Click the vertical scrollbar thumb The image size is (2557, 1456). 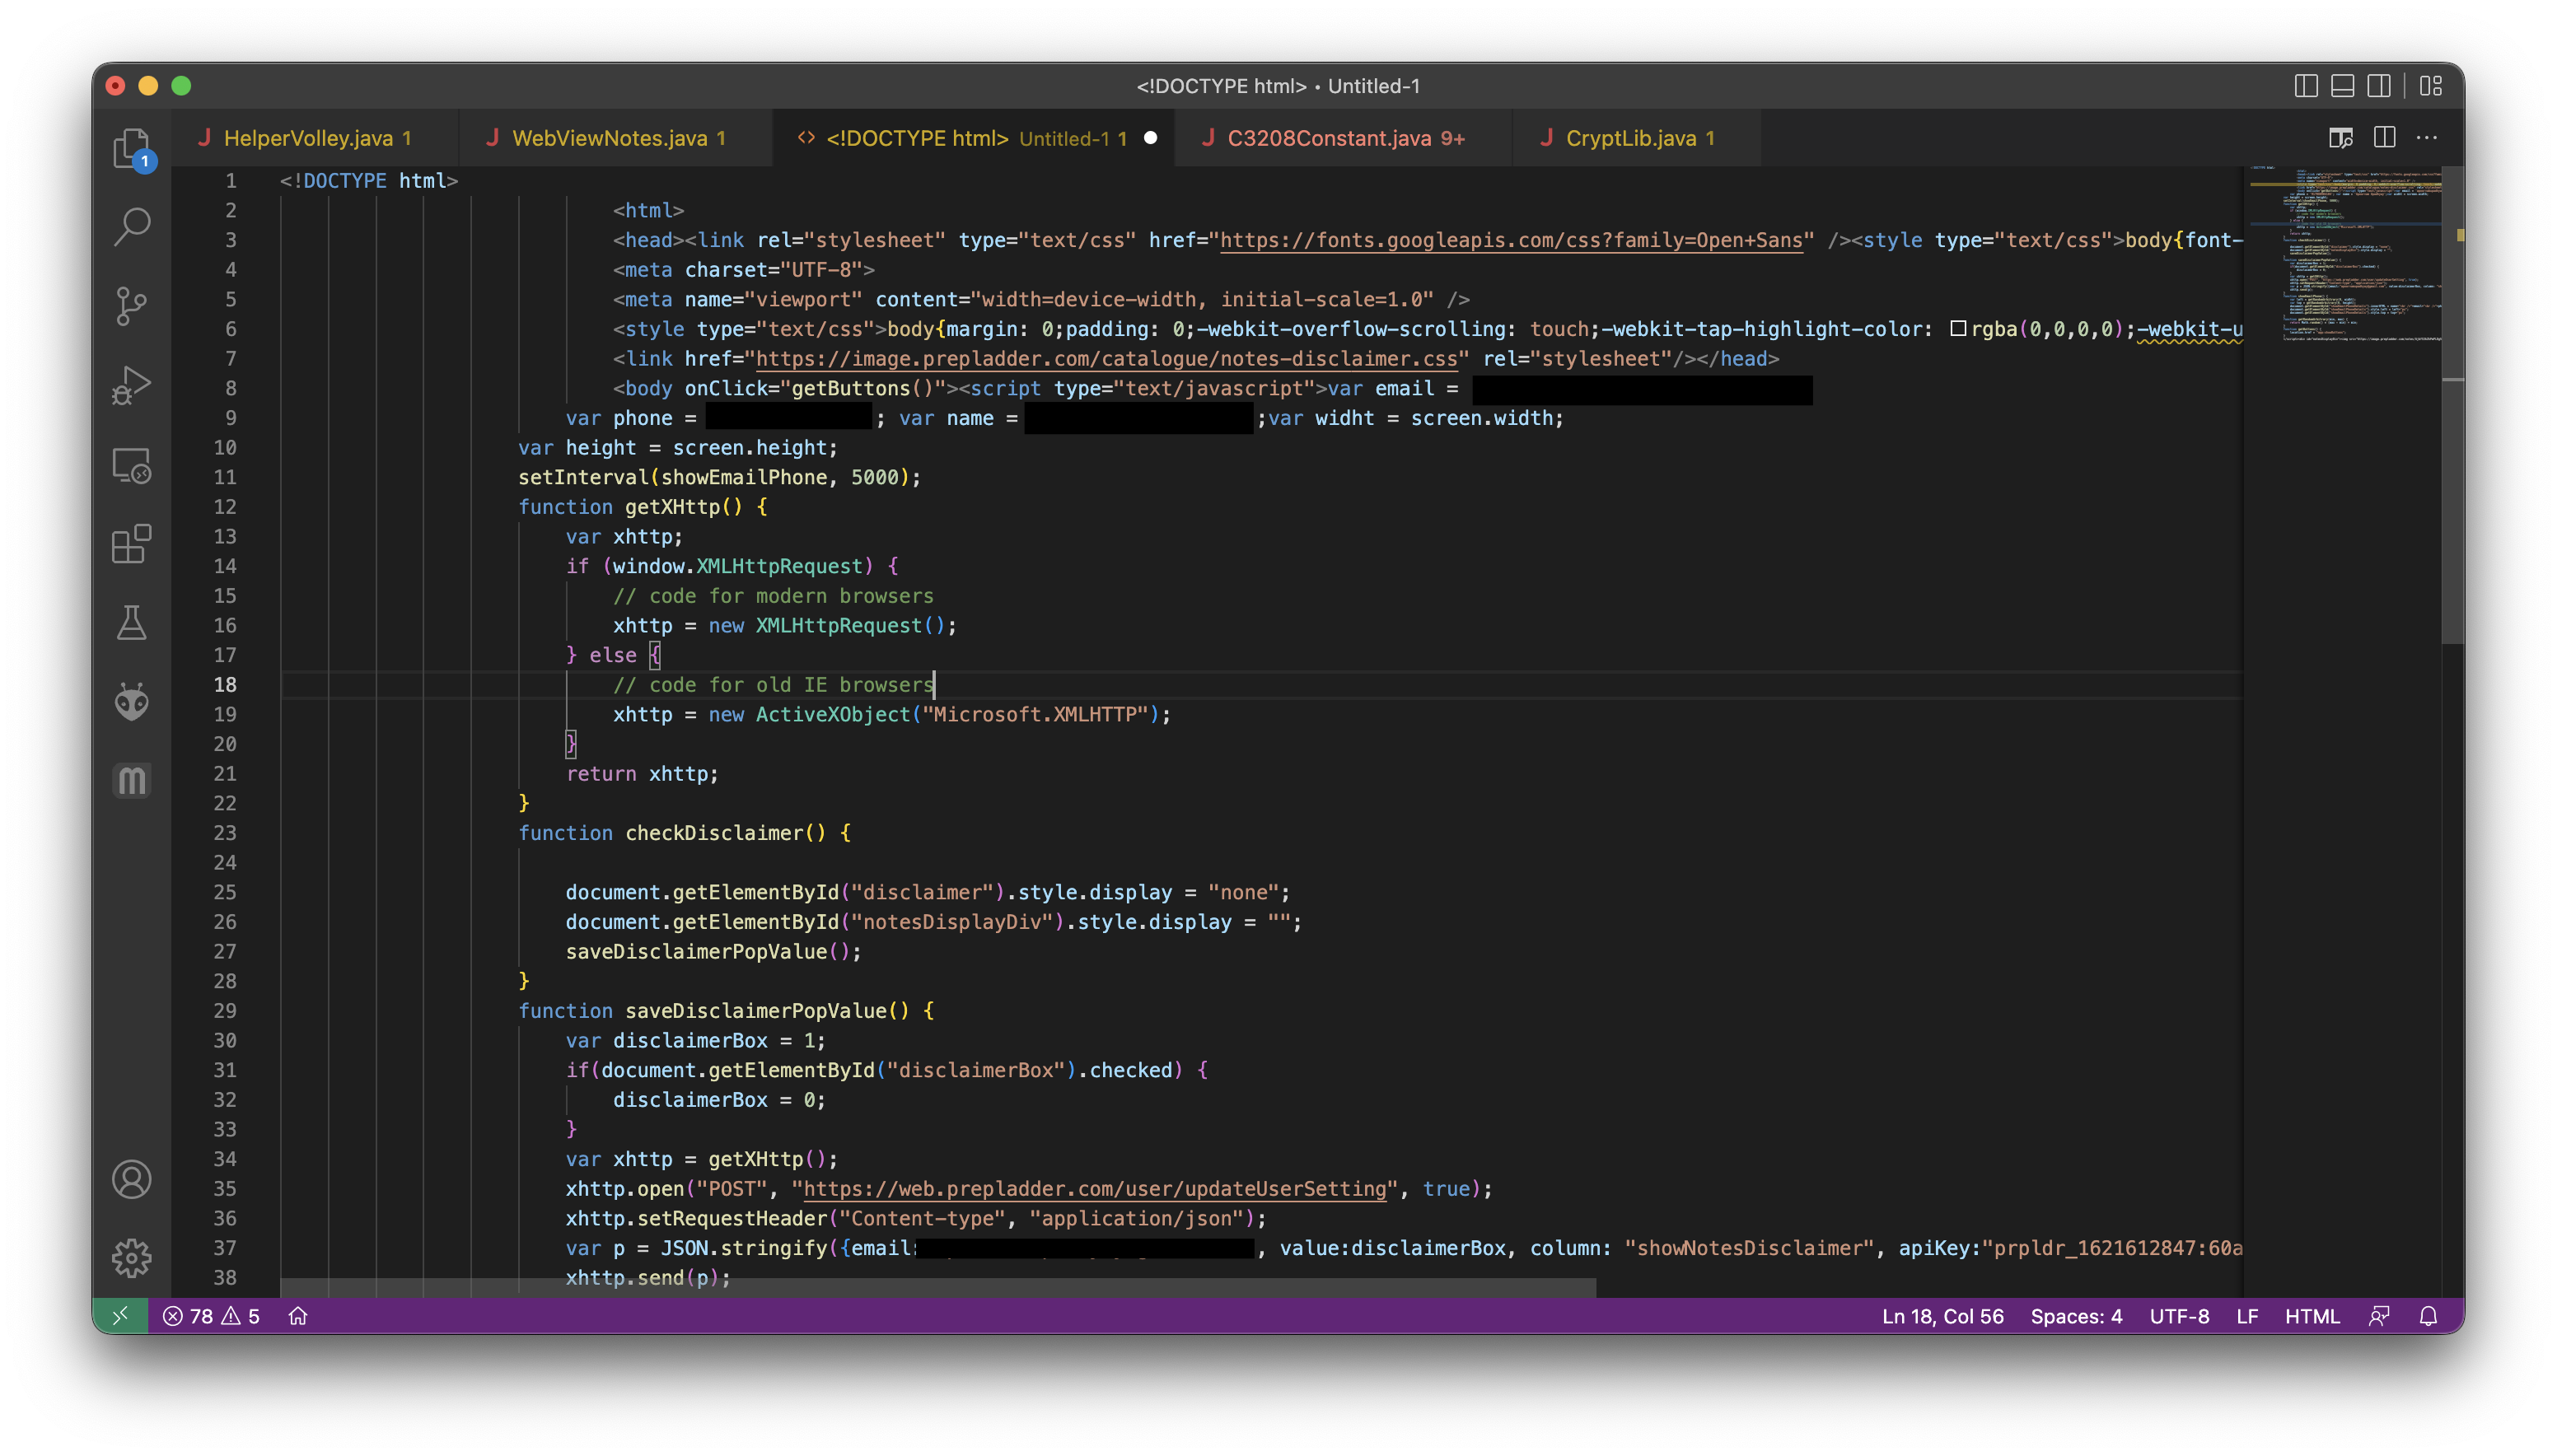tap(2452, 405)
